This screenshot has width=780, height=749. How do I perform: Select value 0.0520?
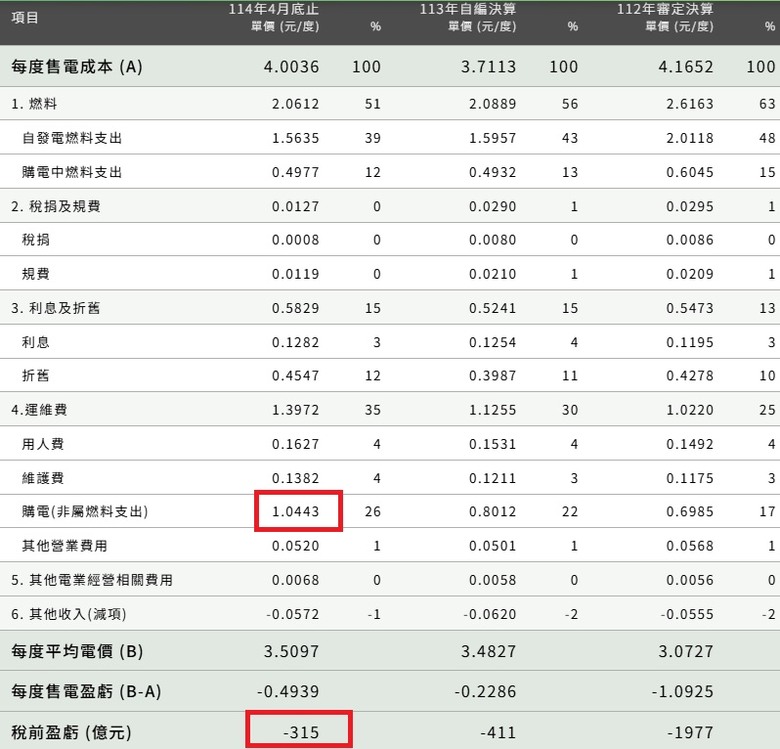(x=295, y=546)
